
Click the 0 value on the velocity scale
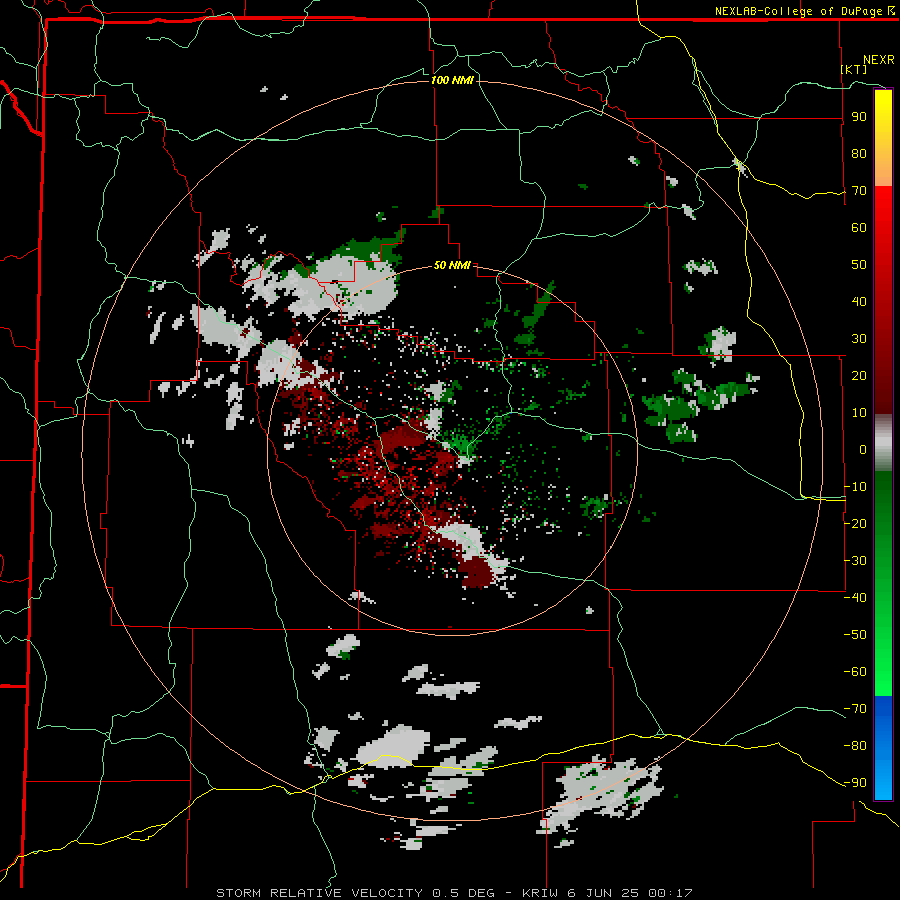pyautogui.click(x=863, y=449)
